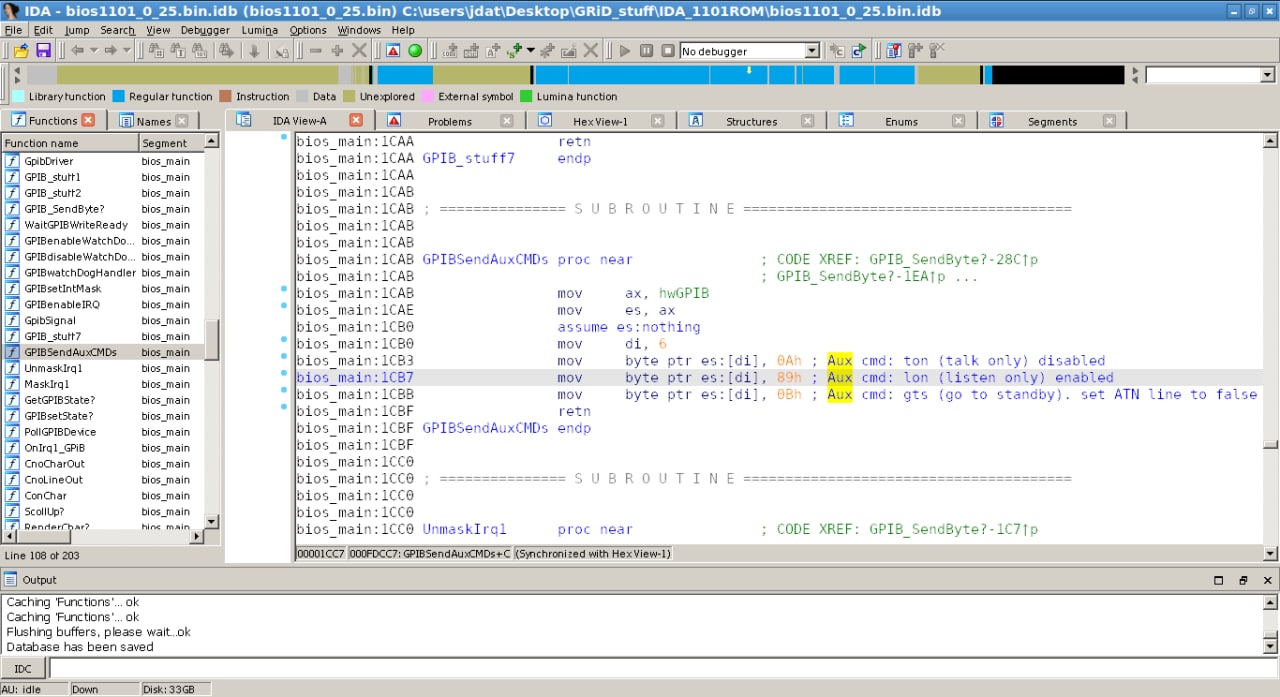Image resolution: width=1280 pixels, height=697 pixels.
Task: Sort by the Function name column header
Action: pyautogui.click(x=41, y=143)
